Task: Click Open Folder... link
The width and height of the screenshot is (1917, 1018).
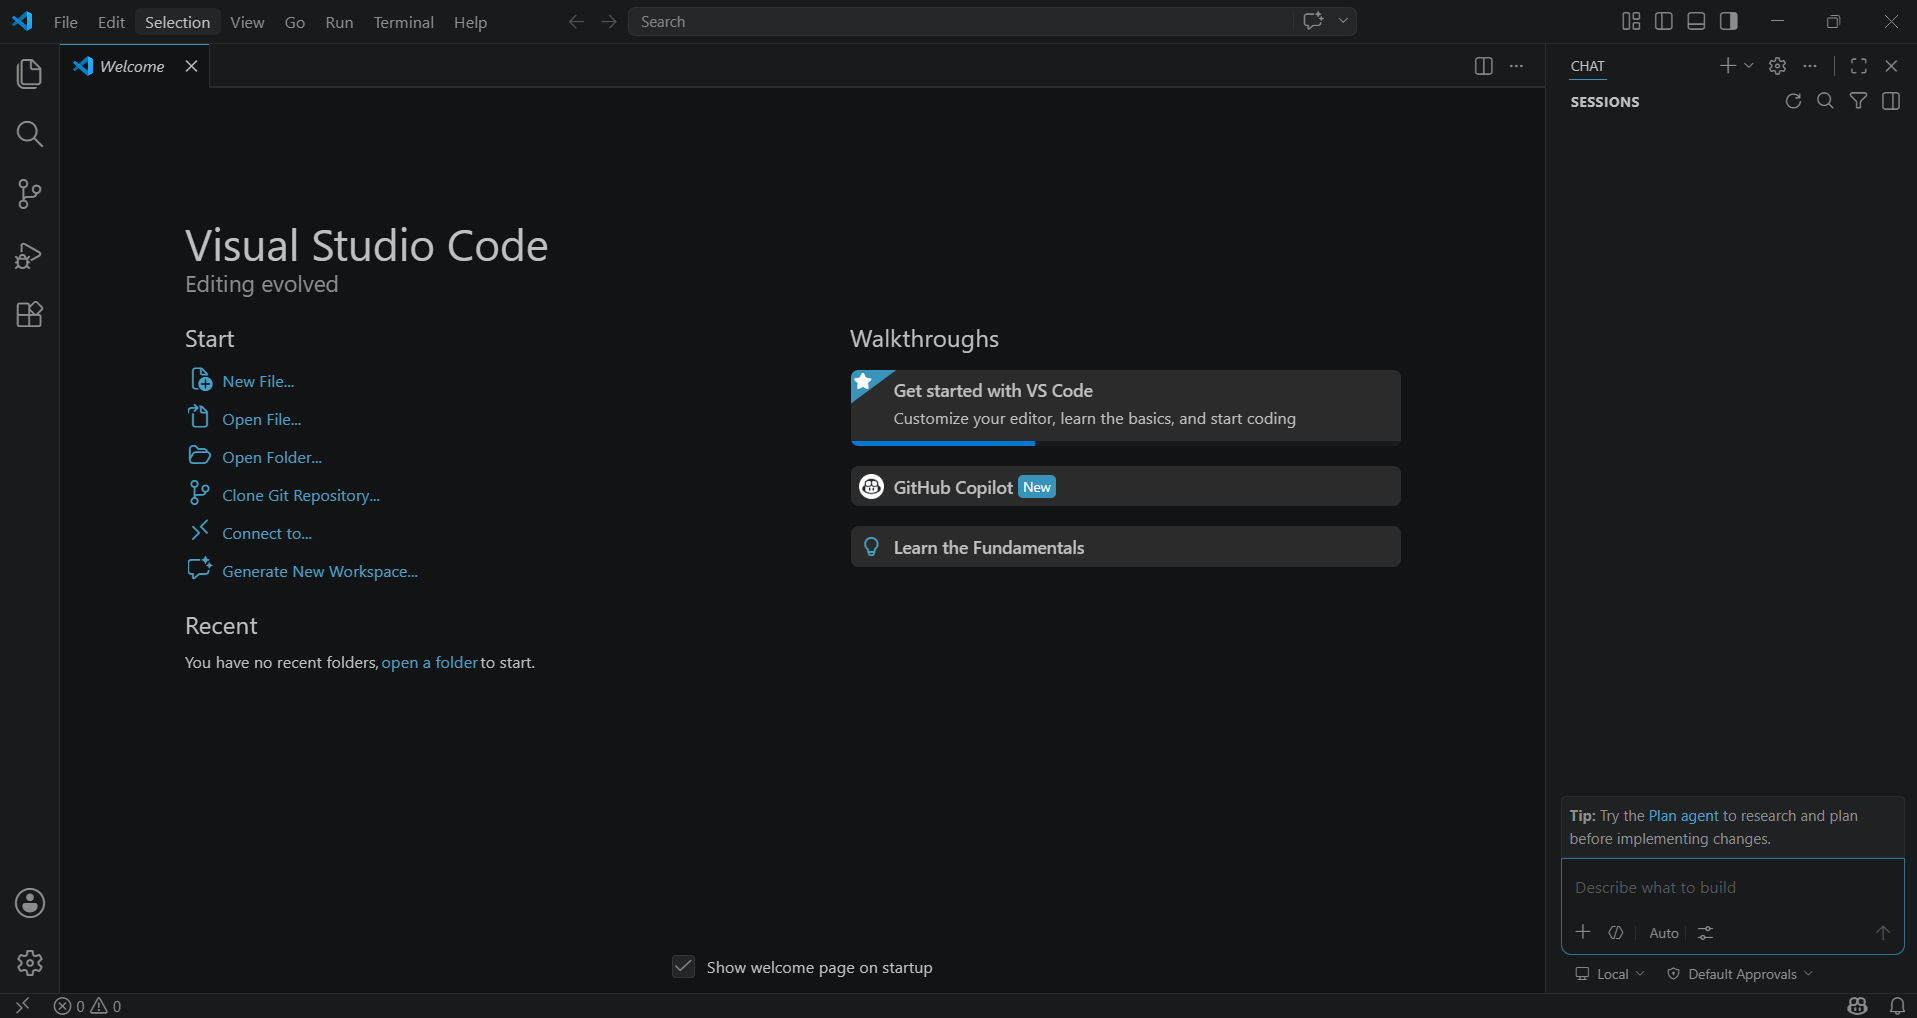Action: click(272, 457)
